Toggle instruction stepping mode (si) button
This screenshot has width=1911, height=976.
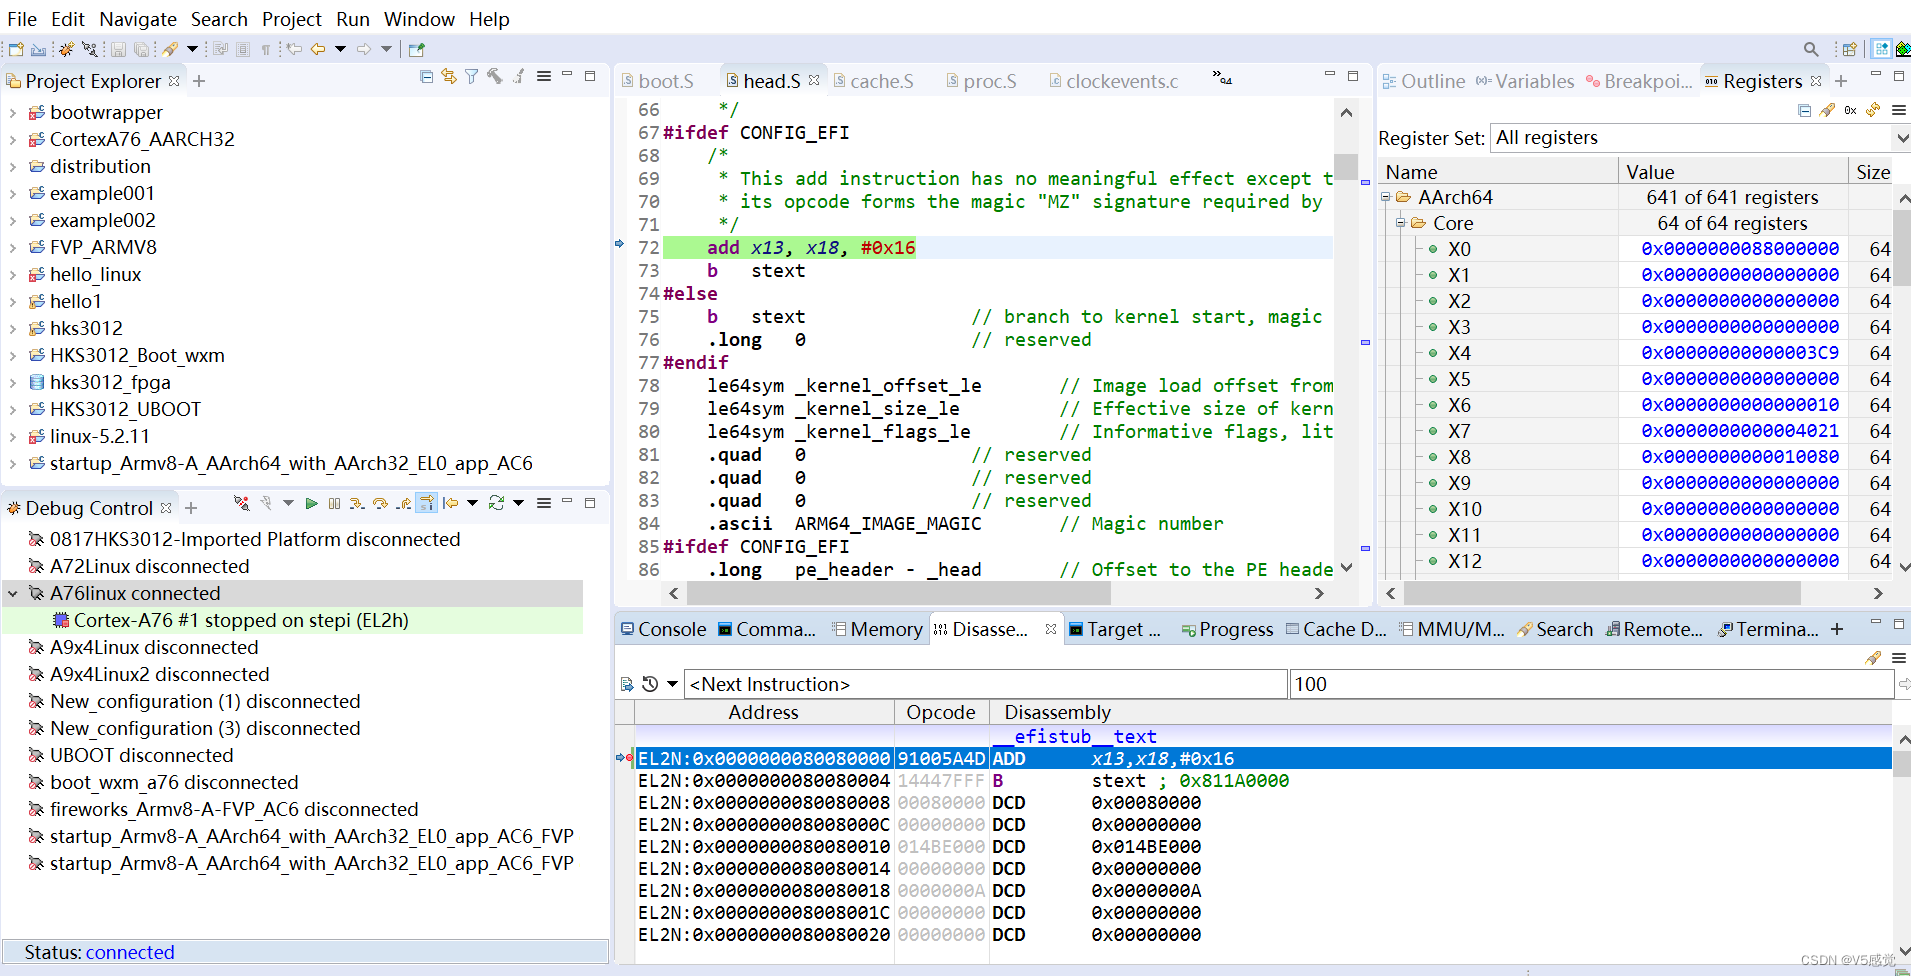427,503
